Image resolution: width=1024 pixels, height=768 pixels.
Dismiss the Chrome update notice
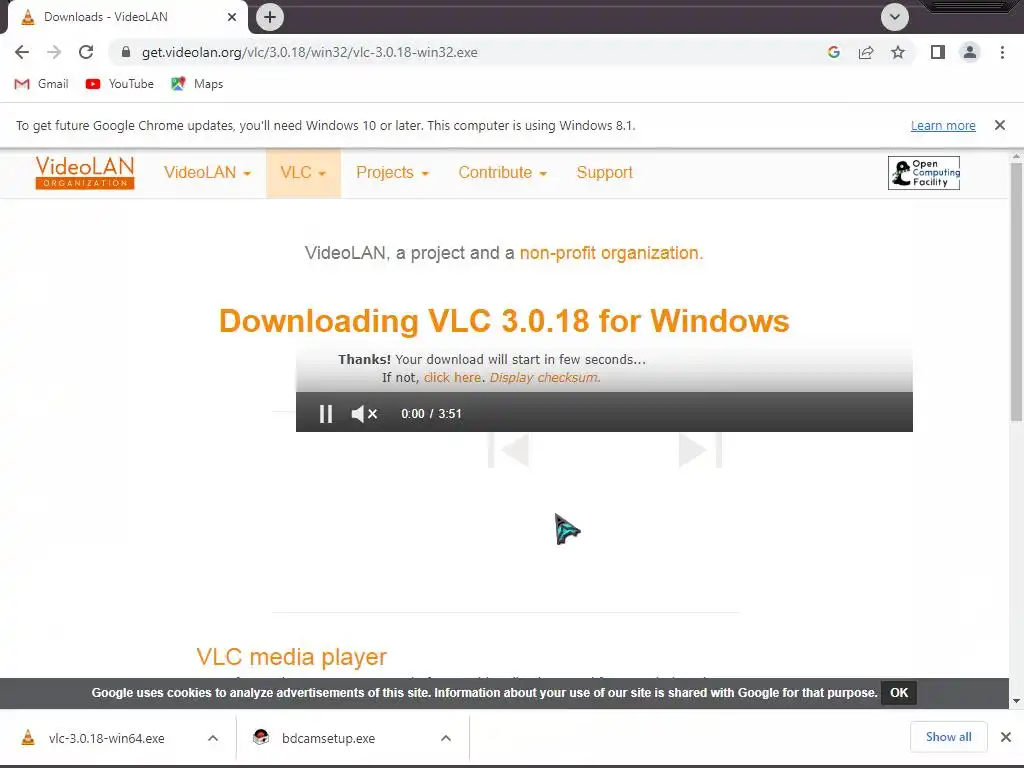(x=1000, y=125)
